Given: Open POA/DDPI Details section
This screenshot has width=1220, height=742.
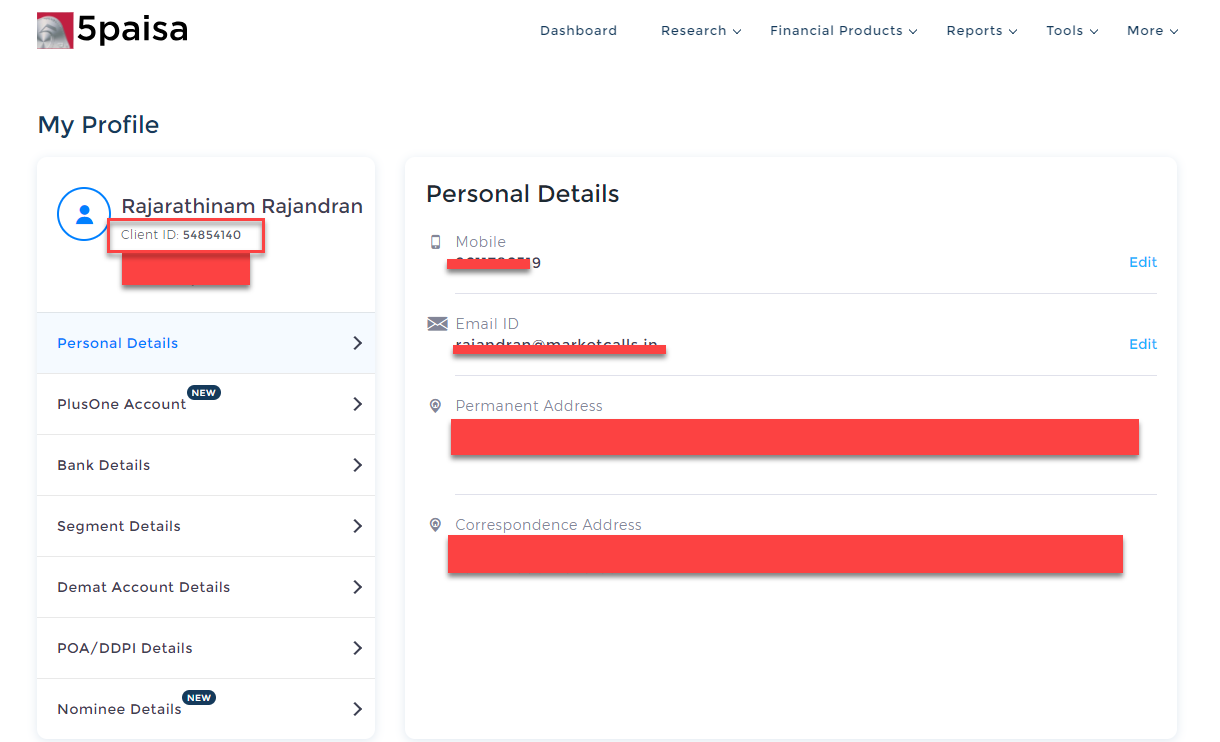Looking at the screenshot, I should coord(206,648).
